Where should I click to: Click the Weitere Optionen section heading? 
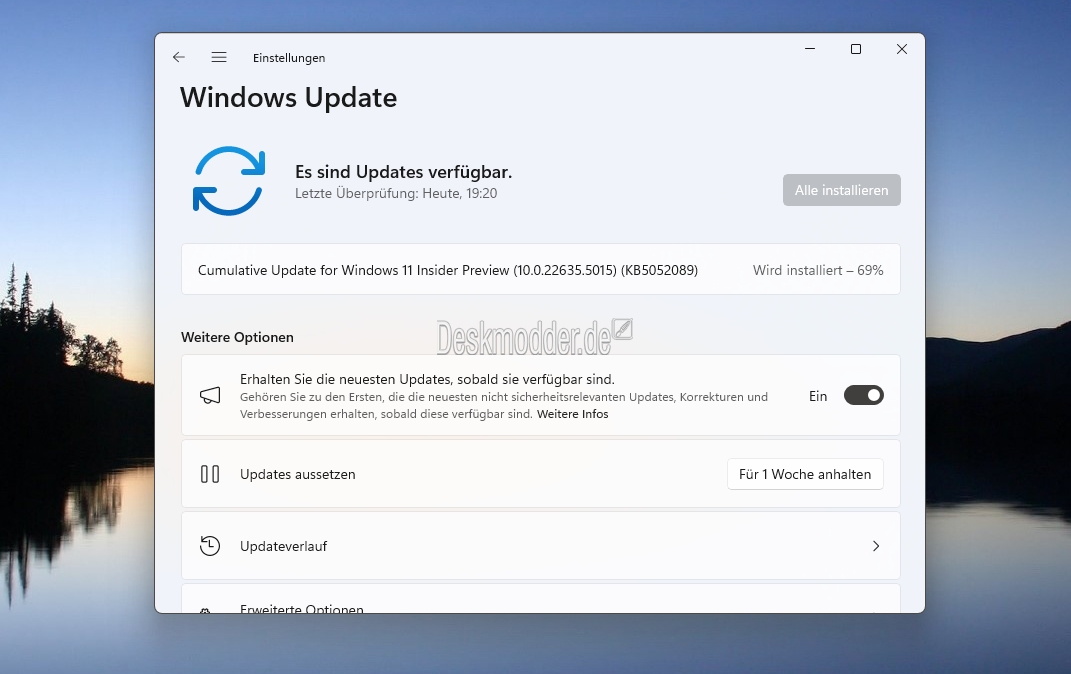pos(237,337)
